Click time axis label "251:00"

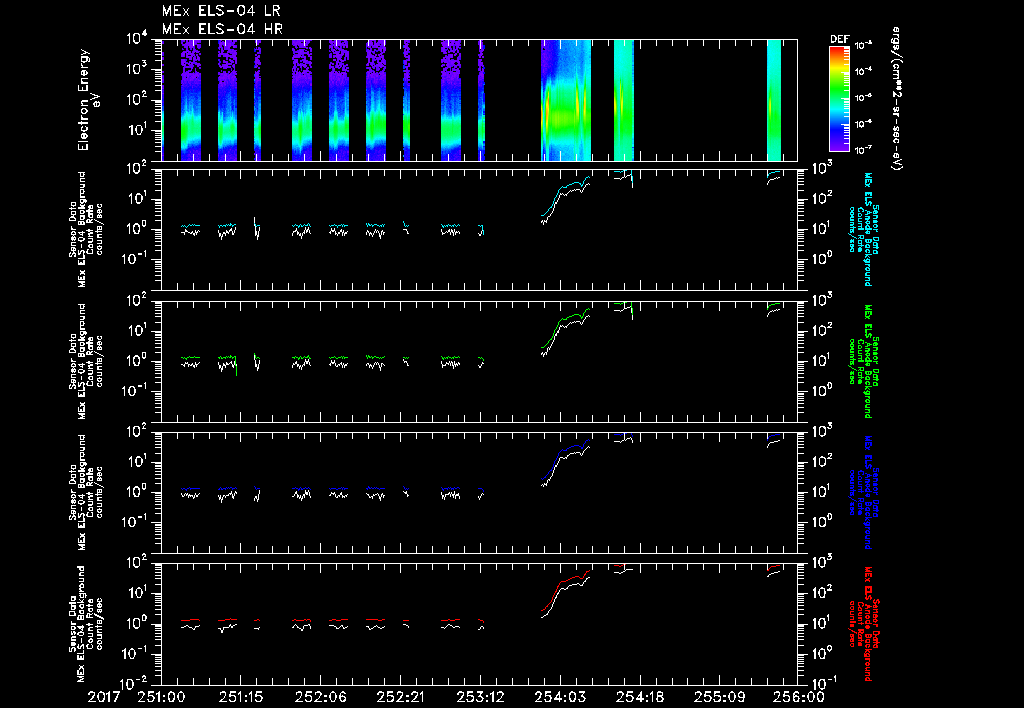(161, 698)
